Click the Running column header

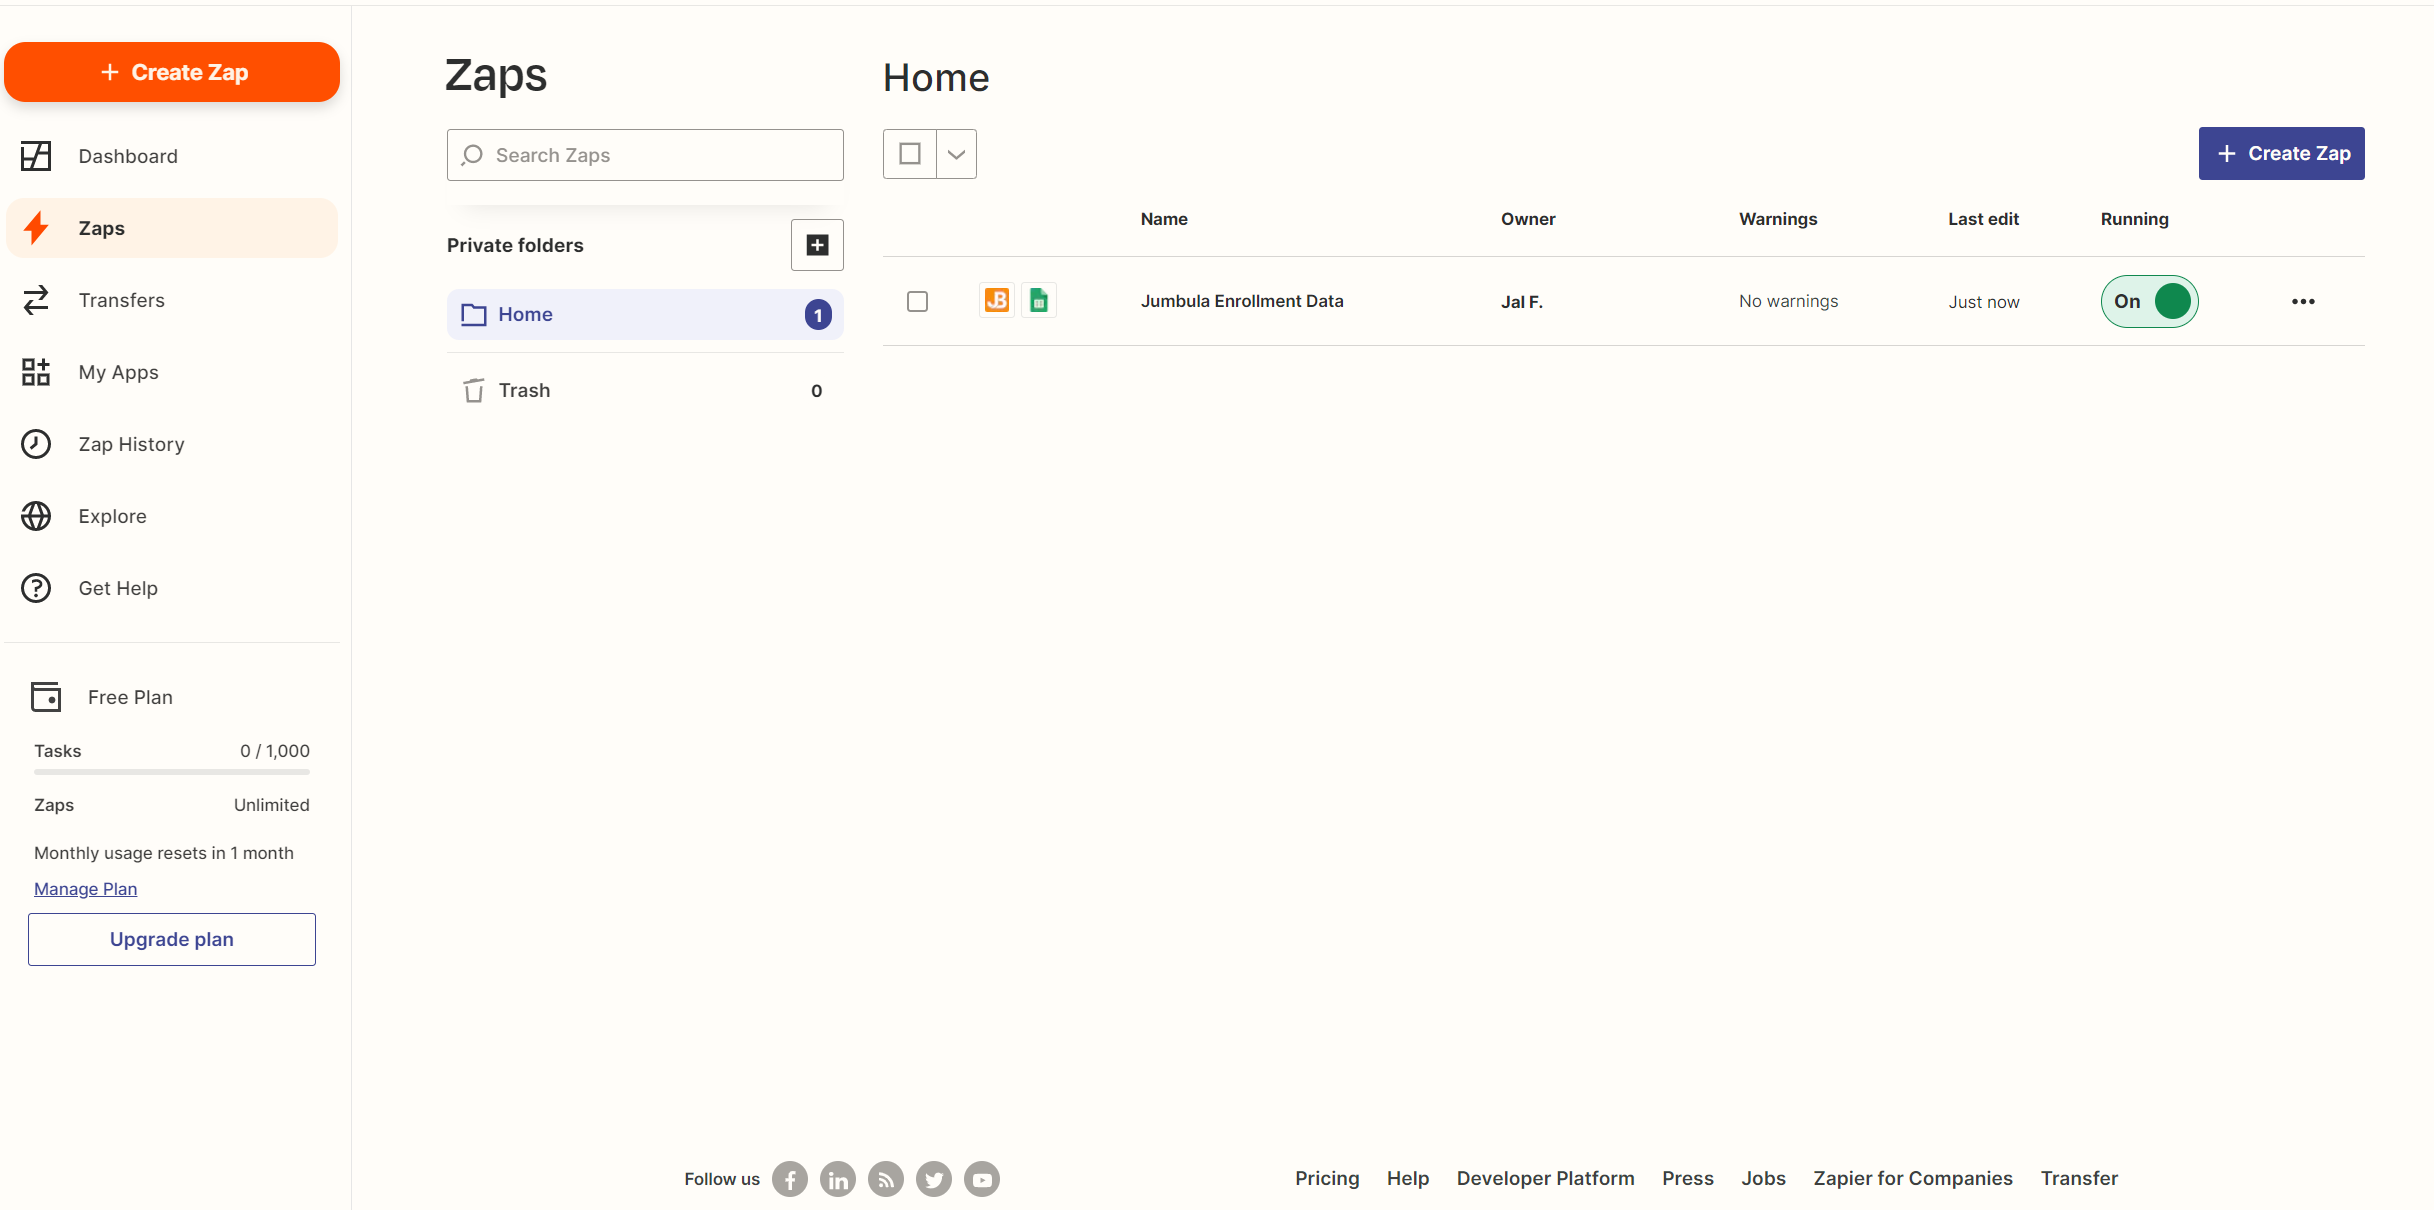coord(2134,219)
